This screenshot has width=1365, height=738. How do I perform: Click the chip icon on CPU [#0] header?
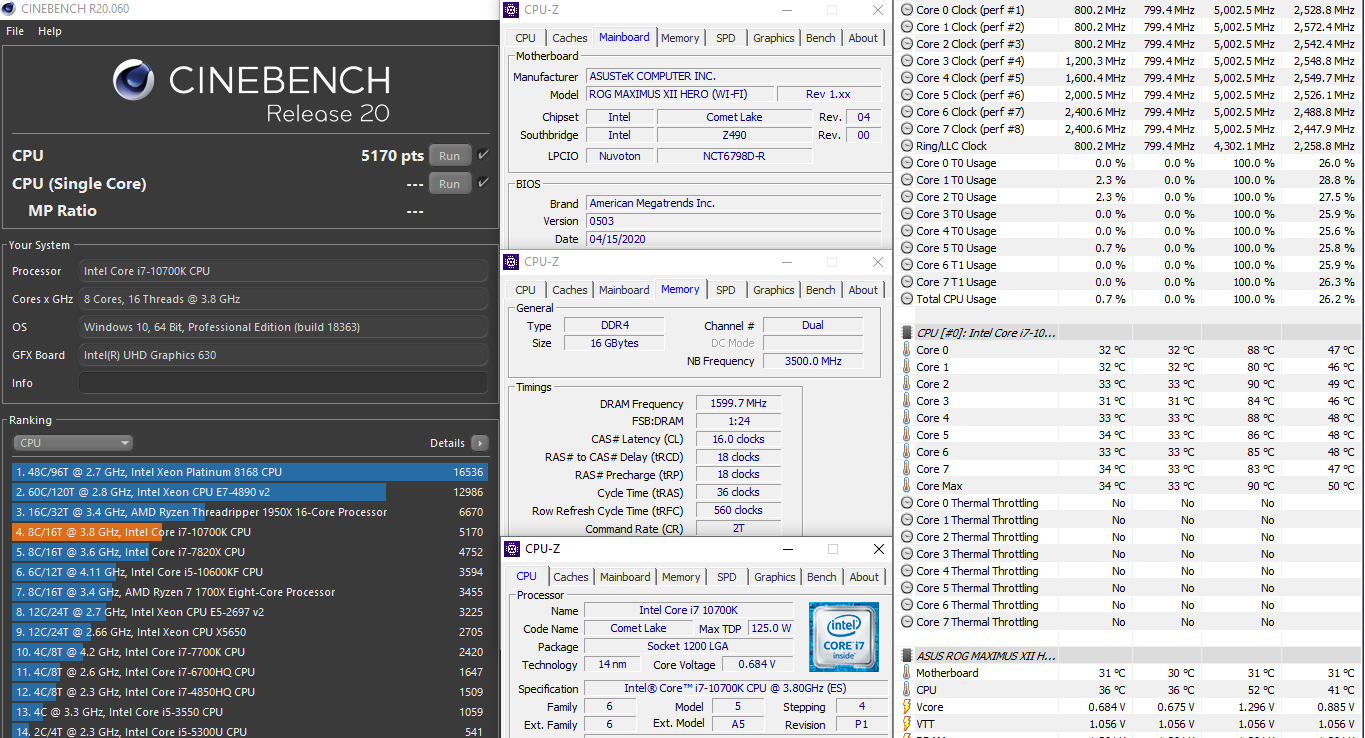point(907,333)
